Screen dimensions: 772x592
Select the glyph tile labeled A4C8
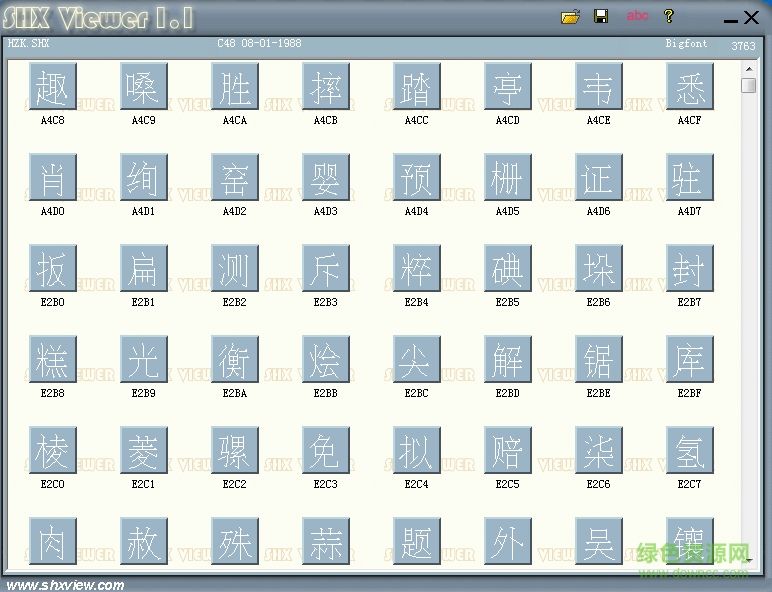(x=53, y=87)
